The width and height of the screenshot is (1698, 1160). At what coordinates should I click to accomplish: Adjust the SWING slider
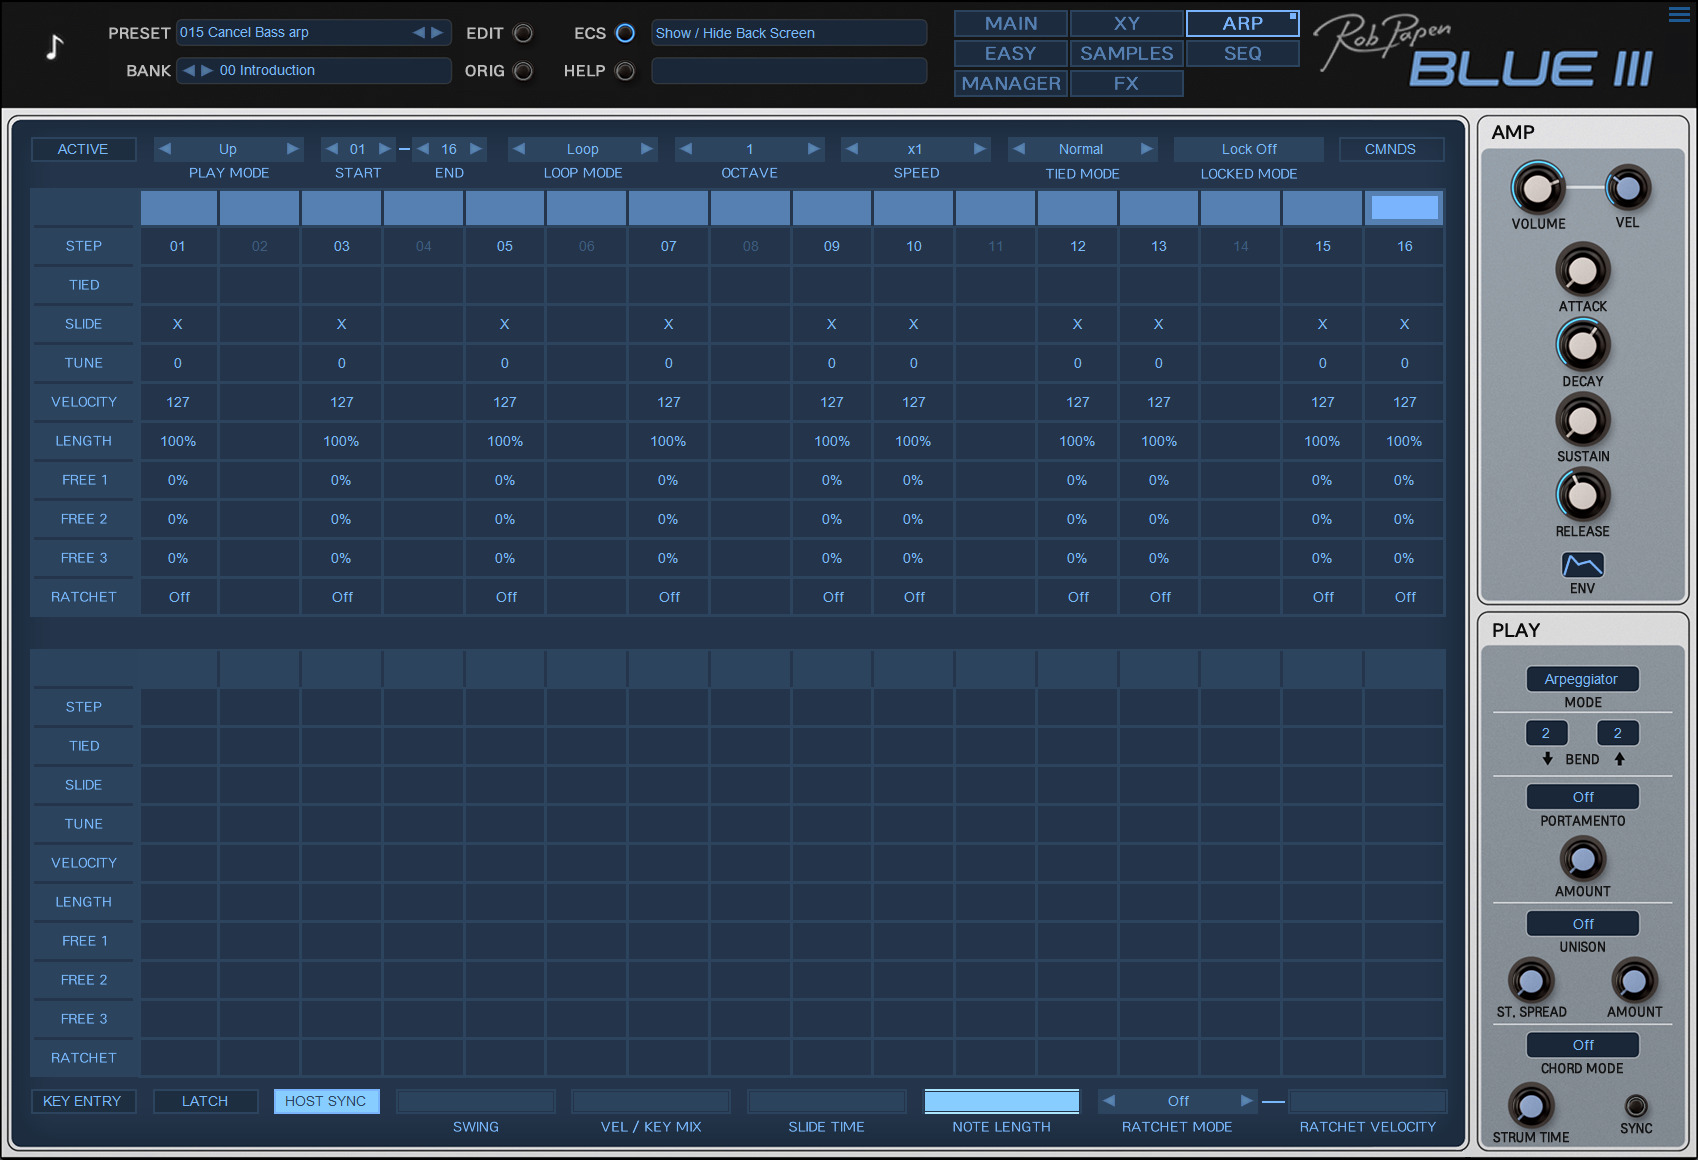coord(476,1101)
